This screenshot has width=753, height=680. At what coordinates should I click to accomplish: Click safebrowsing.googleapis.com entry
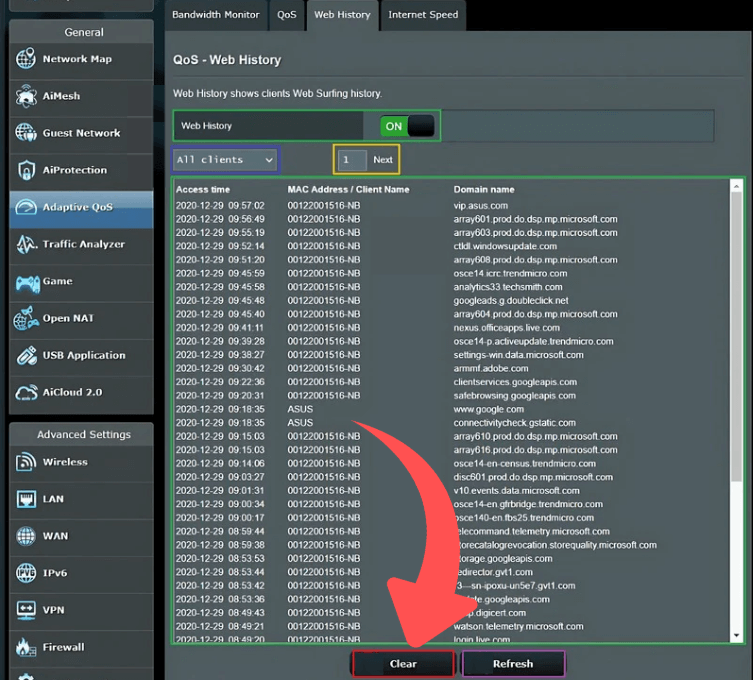514,396
